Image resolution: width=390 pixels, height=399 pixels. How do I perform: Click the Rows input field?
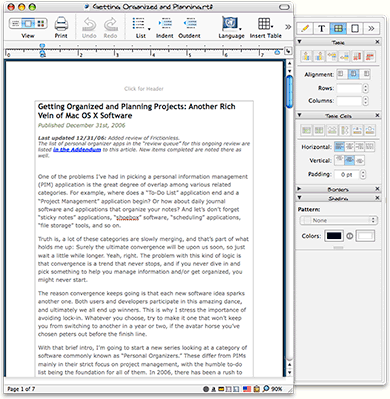pos(349,88)
